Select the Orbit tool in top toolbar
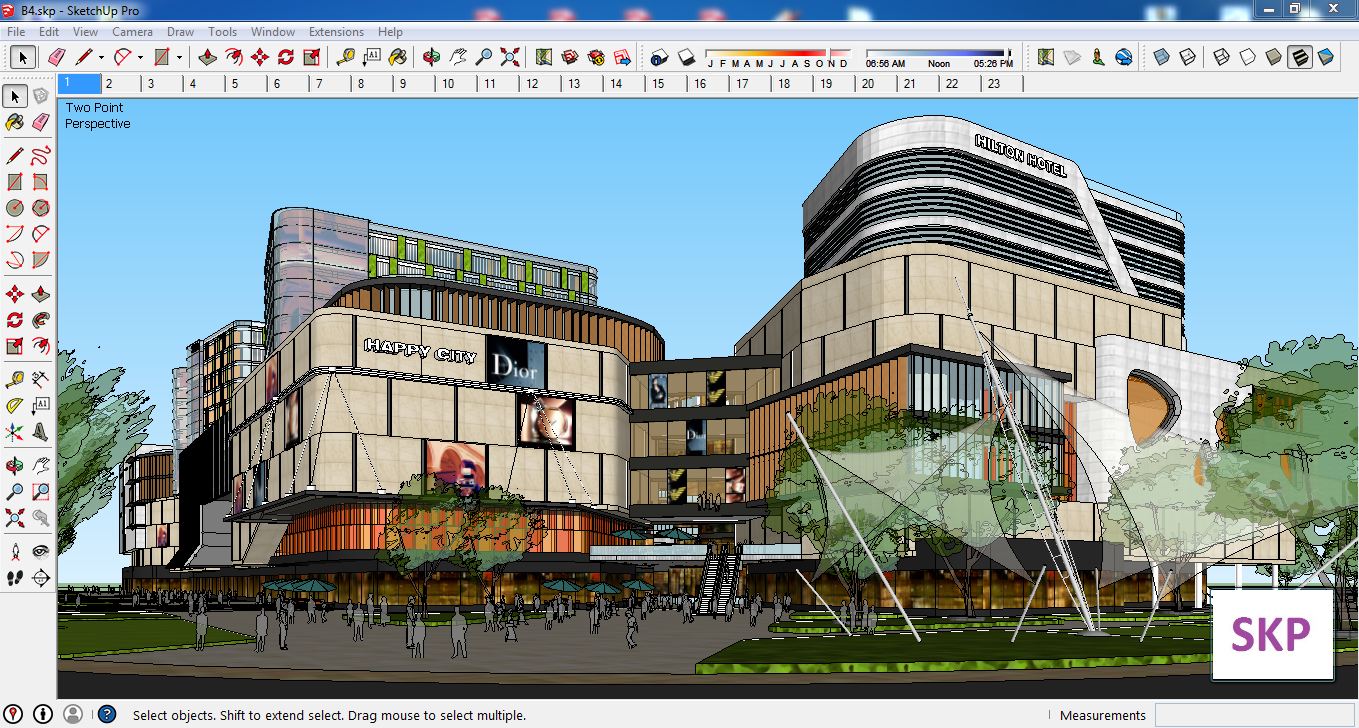 coord(431,57)
